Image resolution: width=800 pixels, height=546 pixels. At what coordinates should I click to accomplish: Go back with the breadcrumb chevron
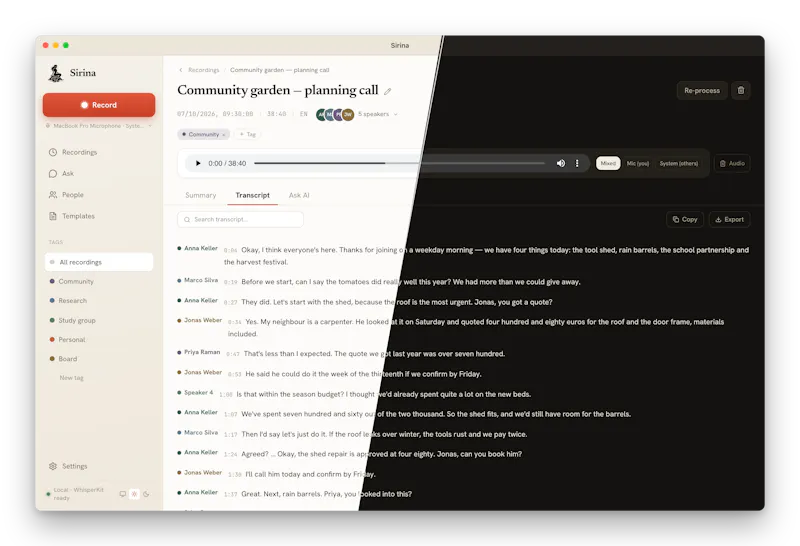point(181,70)
